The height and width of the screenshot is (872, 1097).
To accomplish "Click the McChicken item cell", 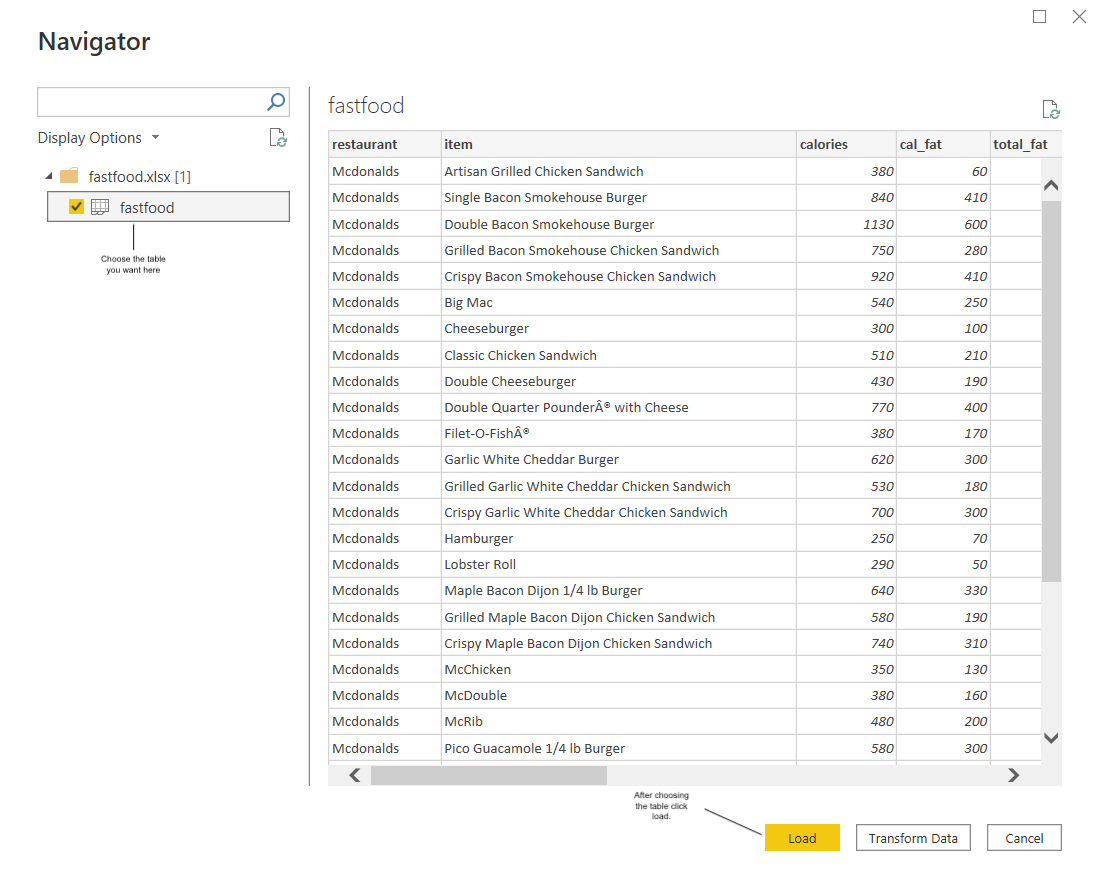I will [618, 669].
